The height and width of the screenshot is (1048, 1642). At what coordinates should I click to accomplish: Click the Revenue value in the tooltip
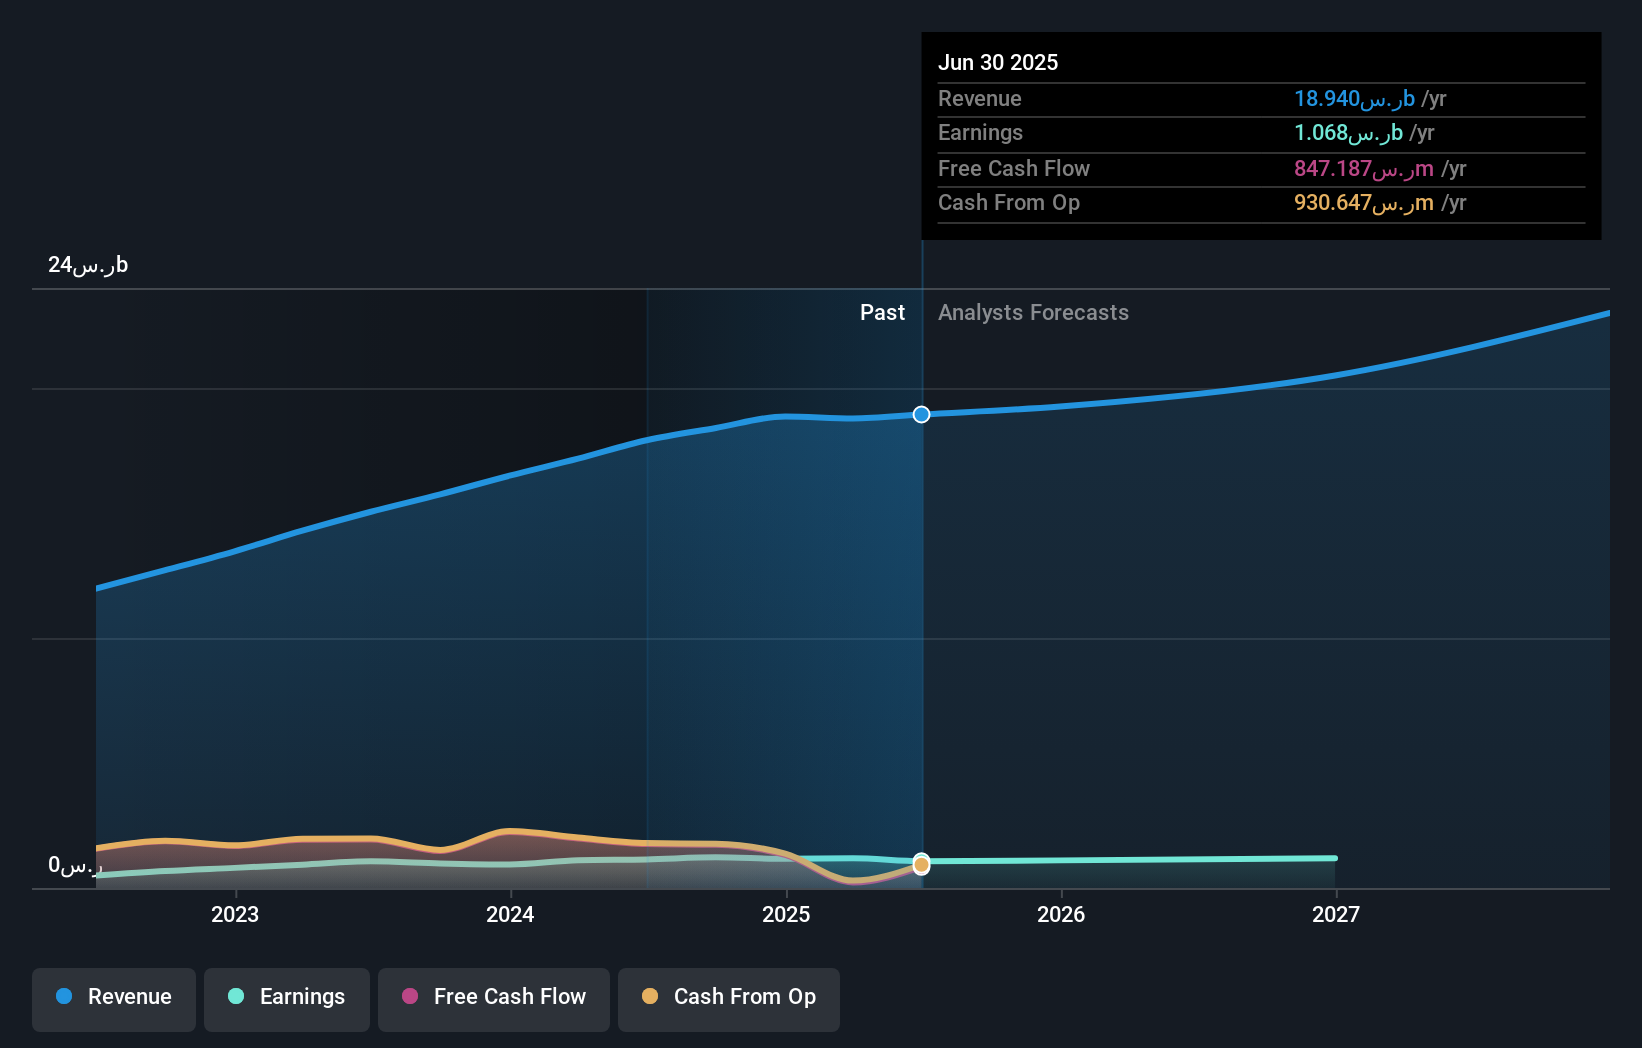point(1352,99)
